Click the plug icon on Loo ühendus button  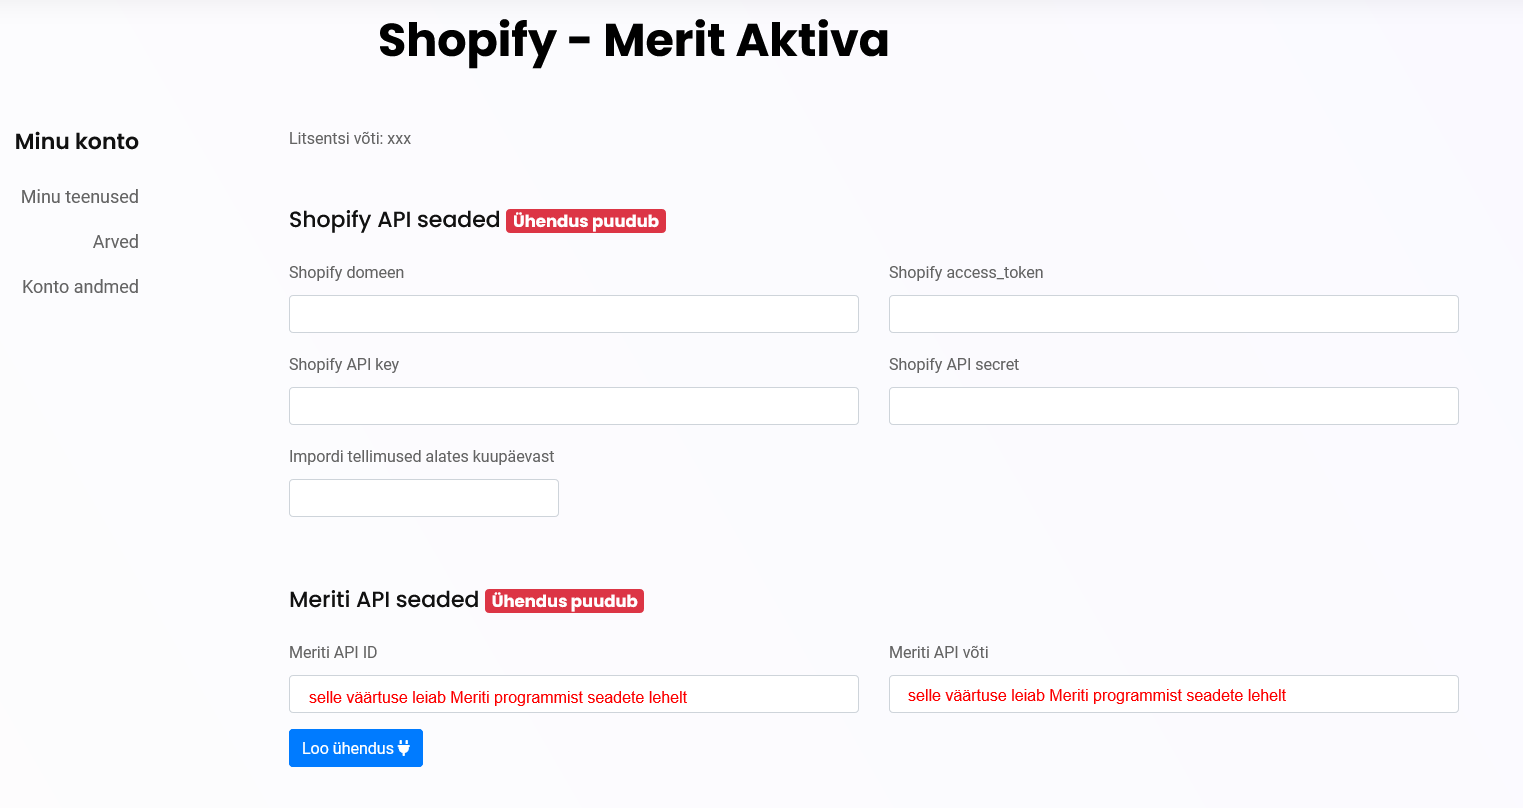(404, 748)
